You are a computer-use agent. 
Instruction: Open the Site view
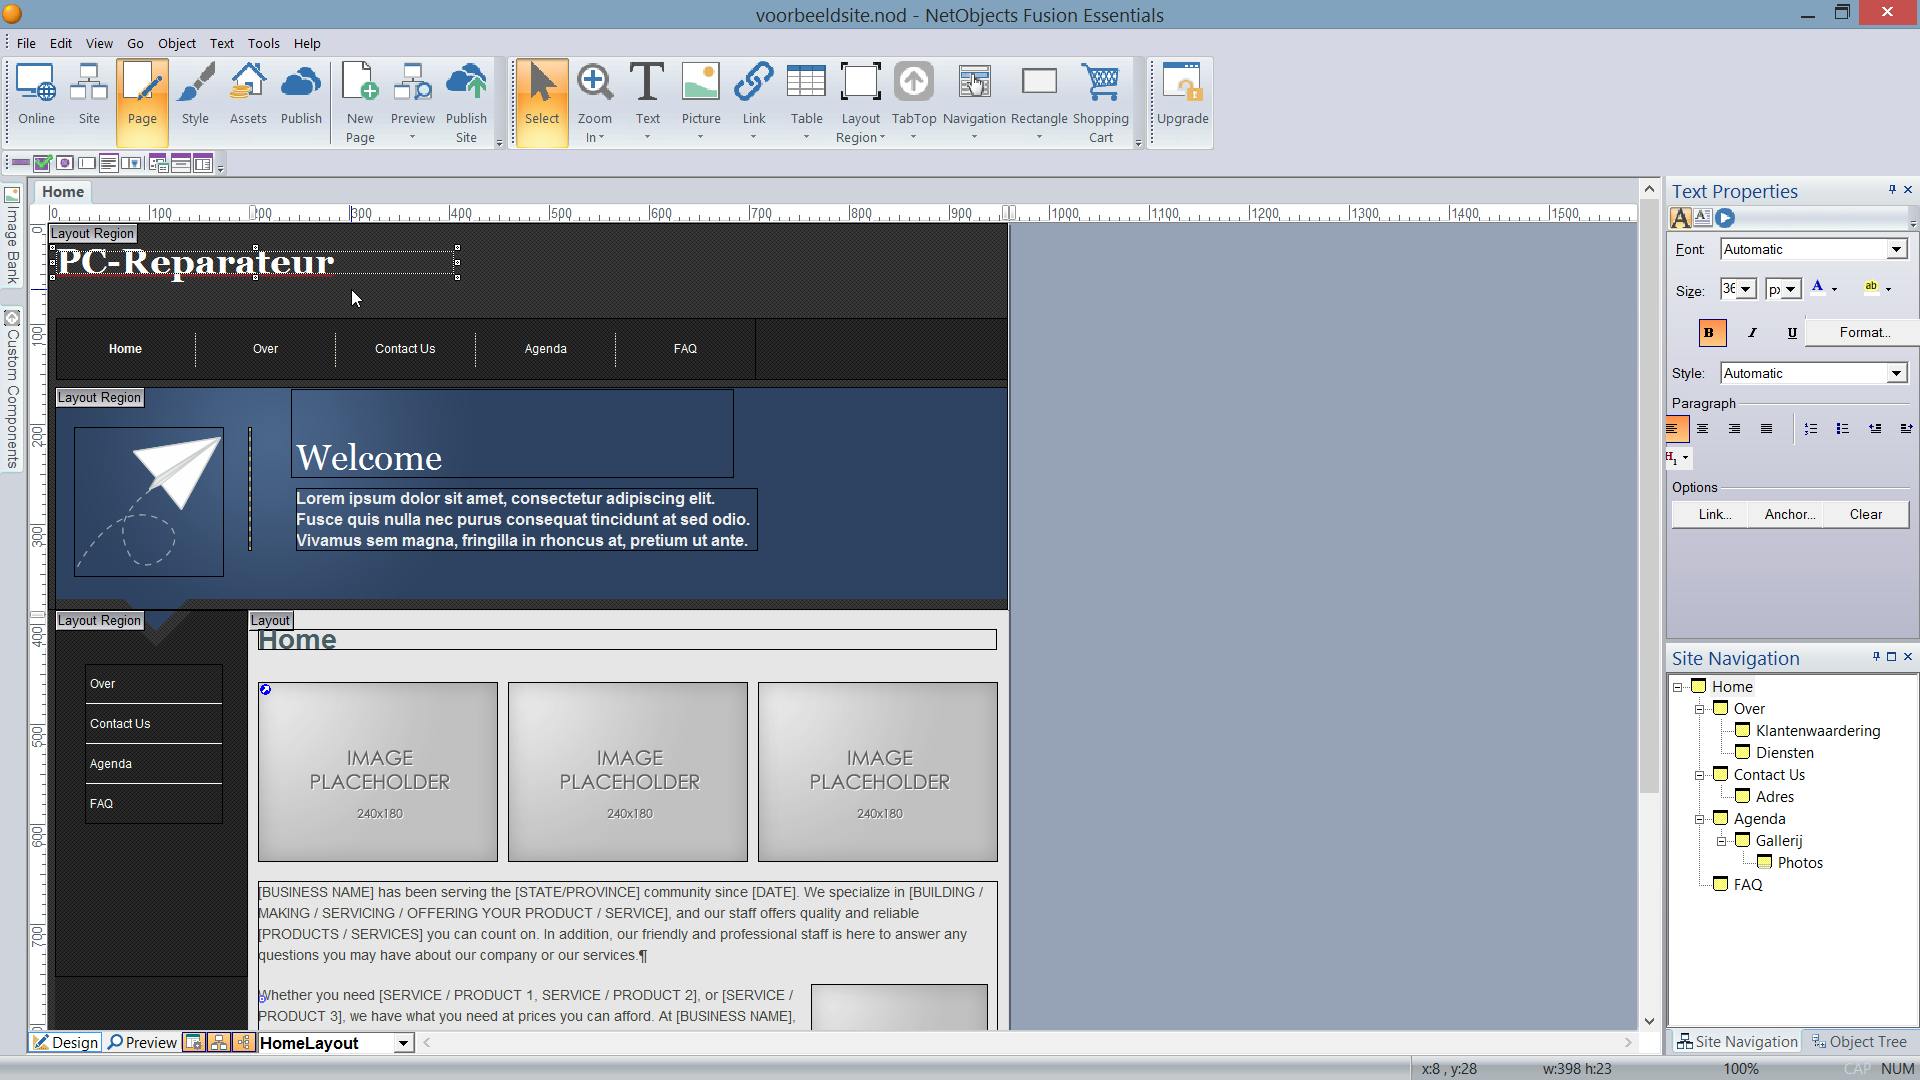(89, 95)
